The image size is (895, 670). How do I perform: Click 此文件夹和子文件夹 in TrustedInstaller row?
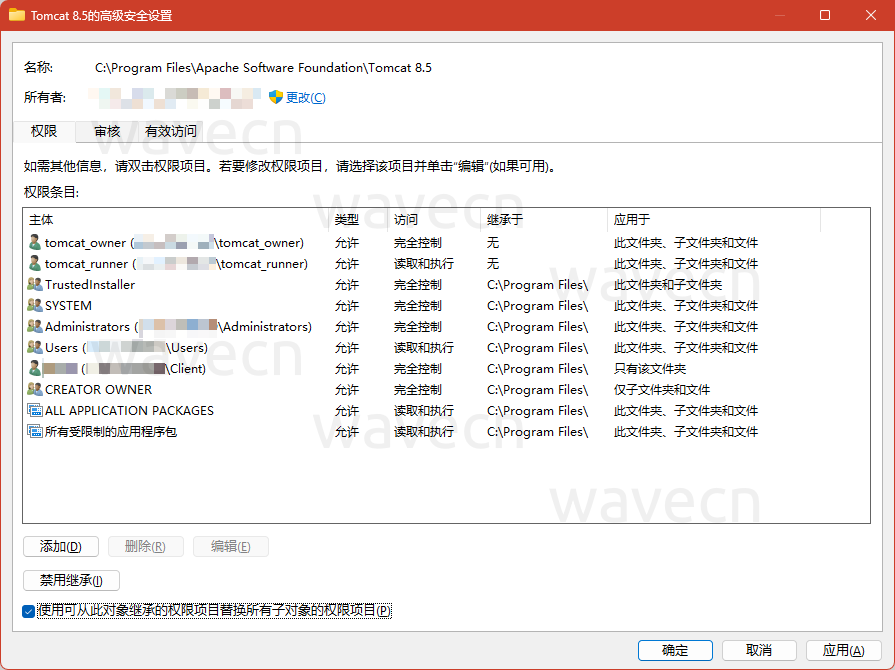pos(668,285)
